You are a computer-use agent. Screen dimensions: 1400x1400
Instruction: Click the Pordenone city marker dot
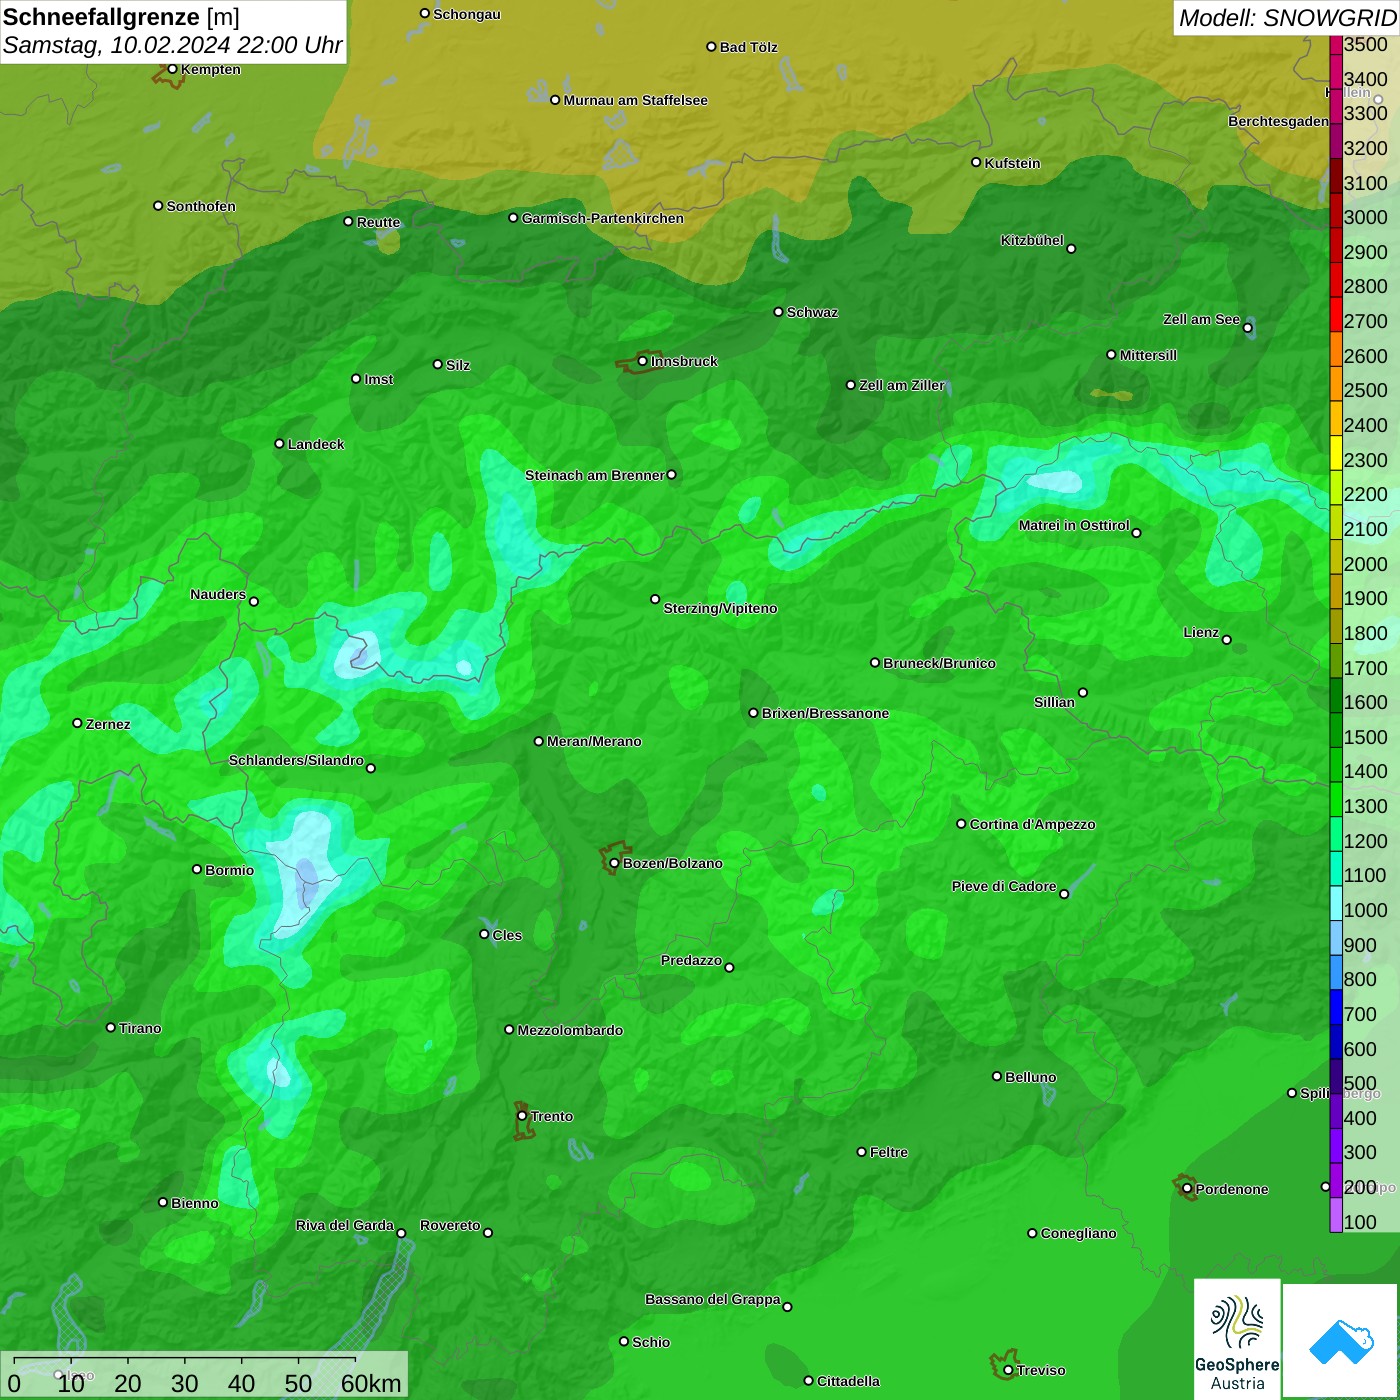click(1187, 1189)
